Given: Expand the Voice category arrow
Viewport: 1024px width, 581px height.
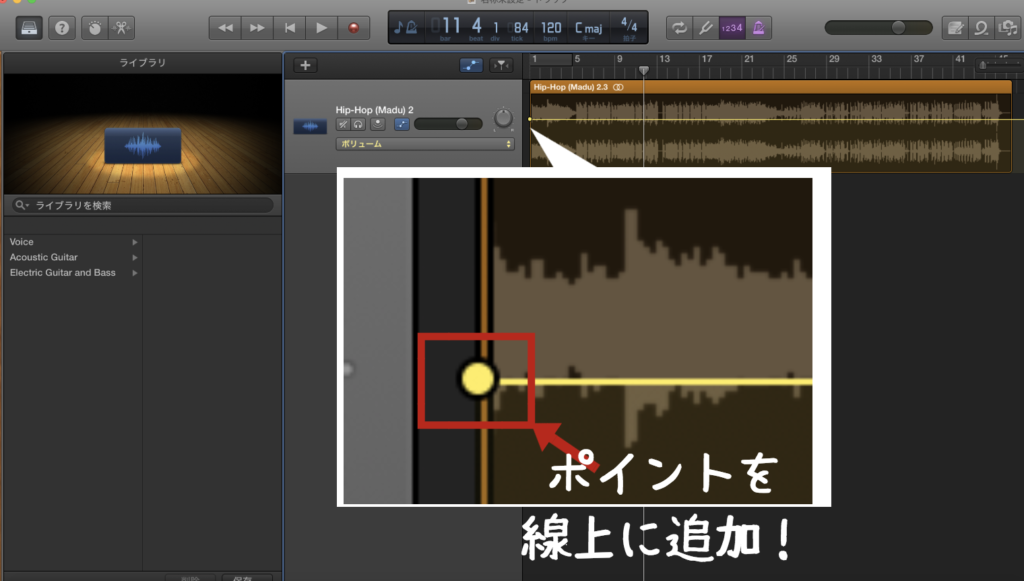Looking at the screenshot, I should pyautogui.click(x=135, y=242).
